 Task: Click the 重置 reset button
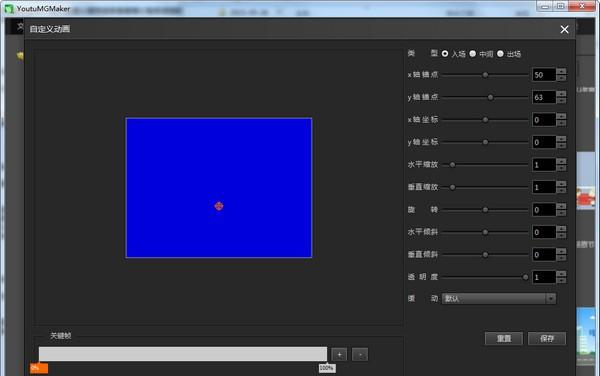[504, 339]
